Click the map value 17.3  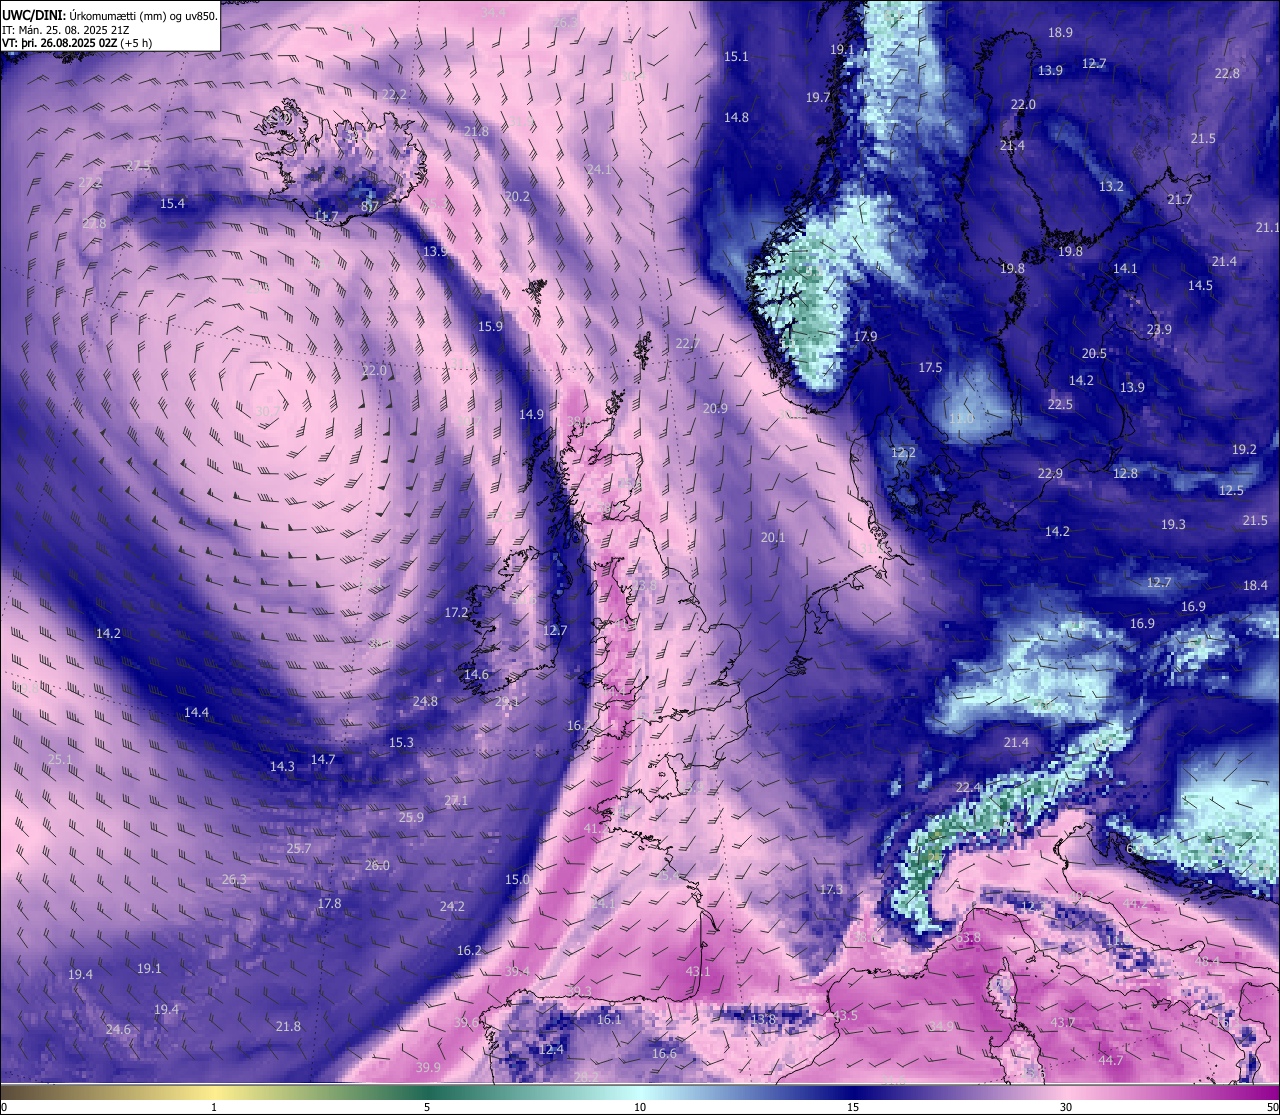point(831,890)
